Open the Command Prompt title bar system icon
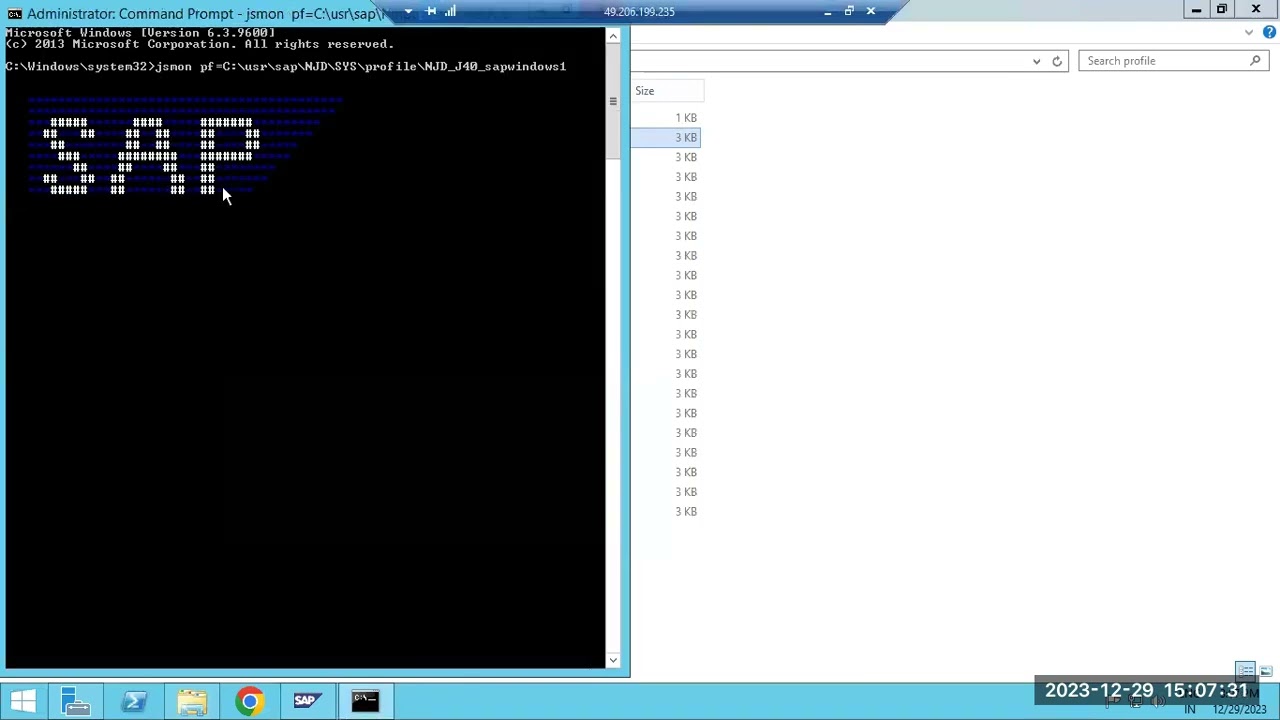The height and width of the screenshot is (720, 1280). (14, 13)
